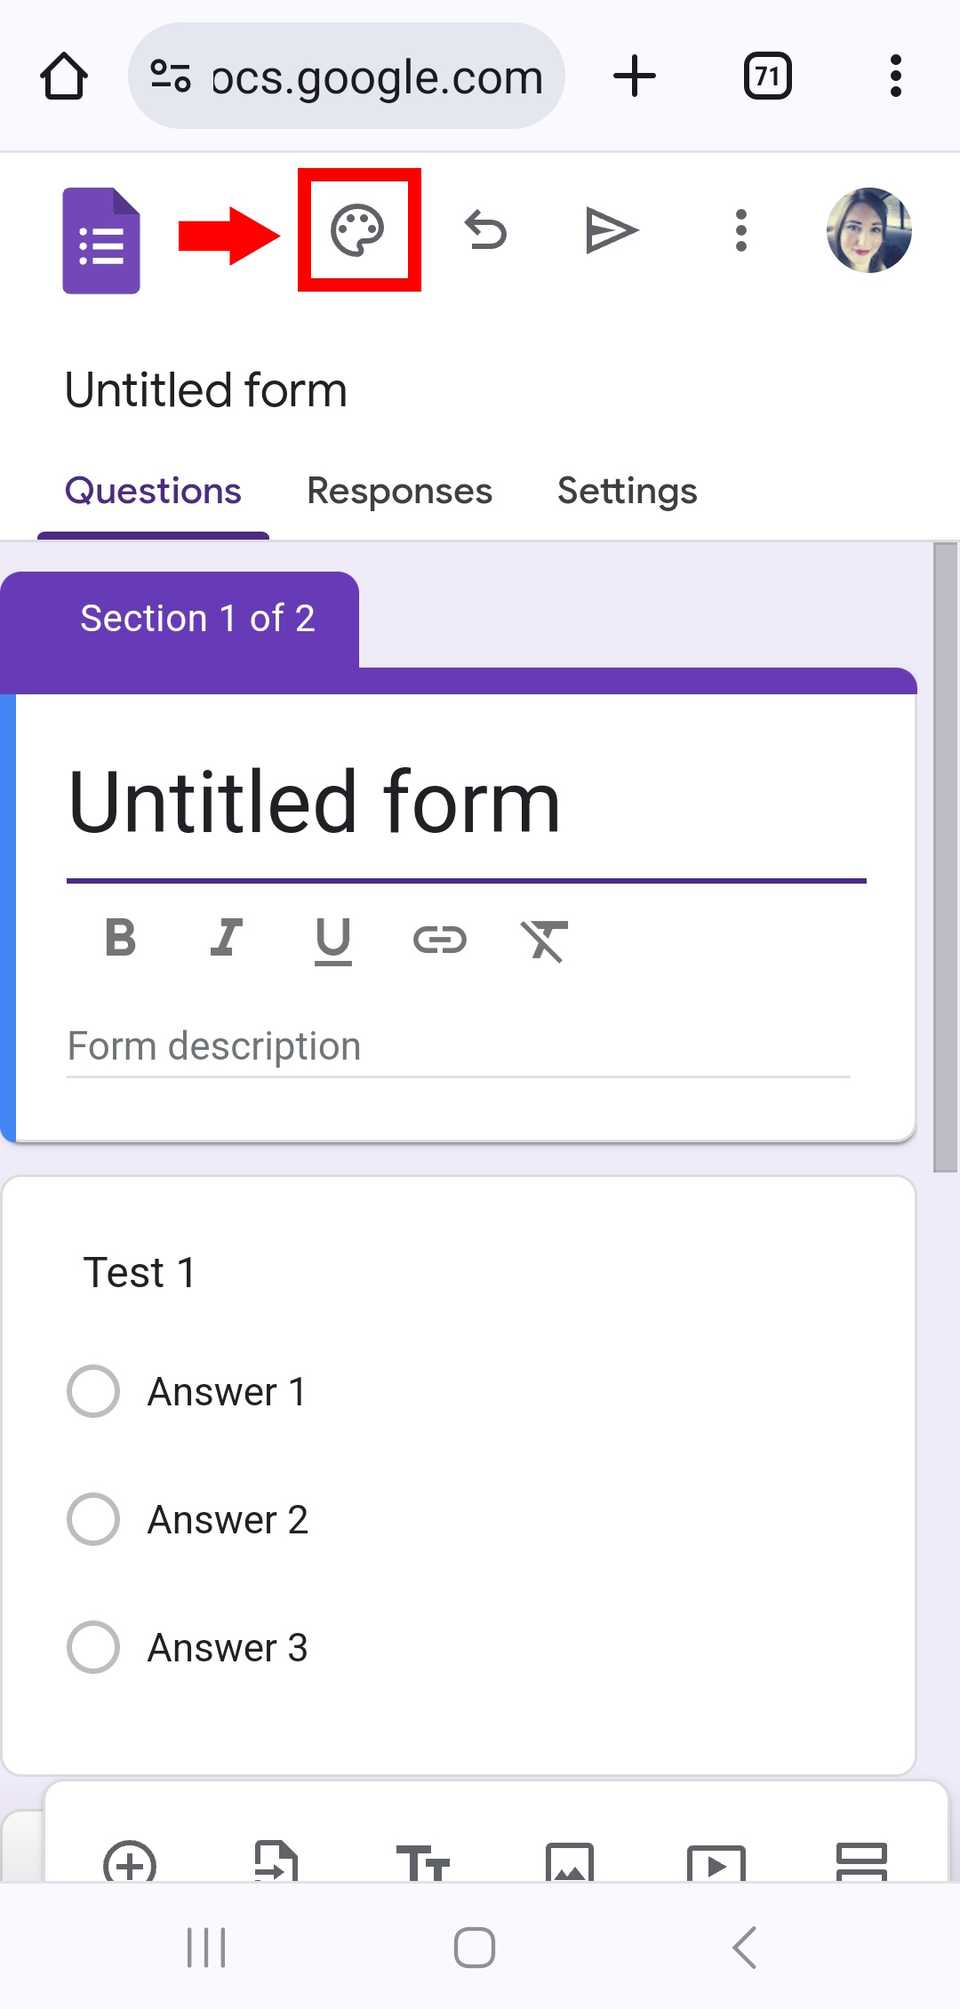Select the Answer 2 radio button
This screenshot has height=2009, width=960.
tap(92, 1519)
